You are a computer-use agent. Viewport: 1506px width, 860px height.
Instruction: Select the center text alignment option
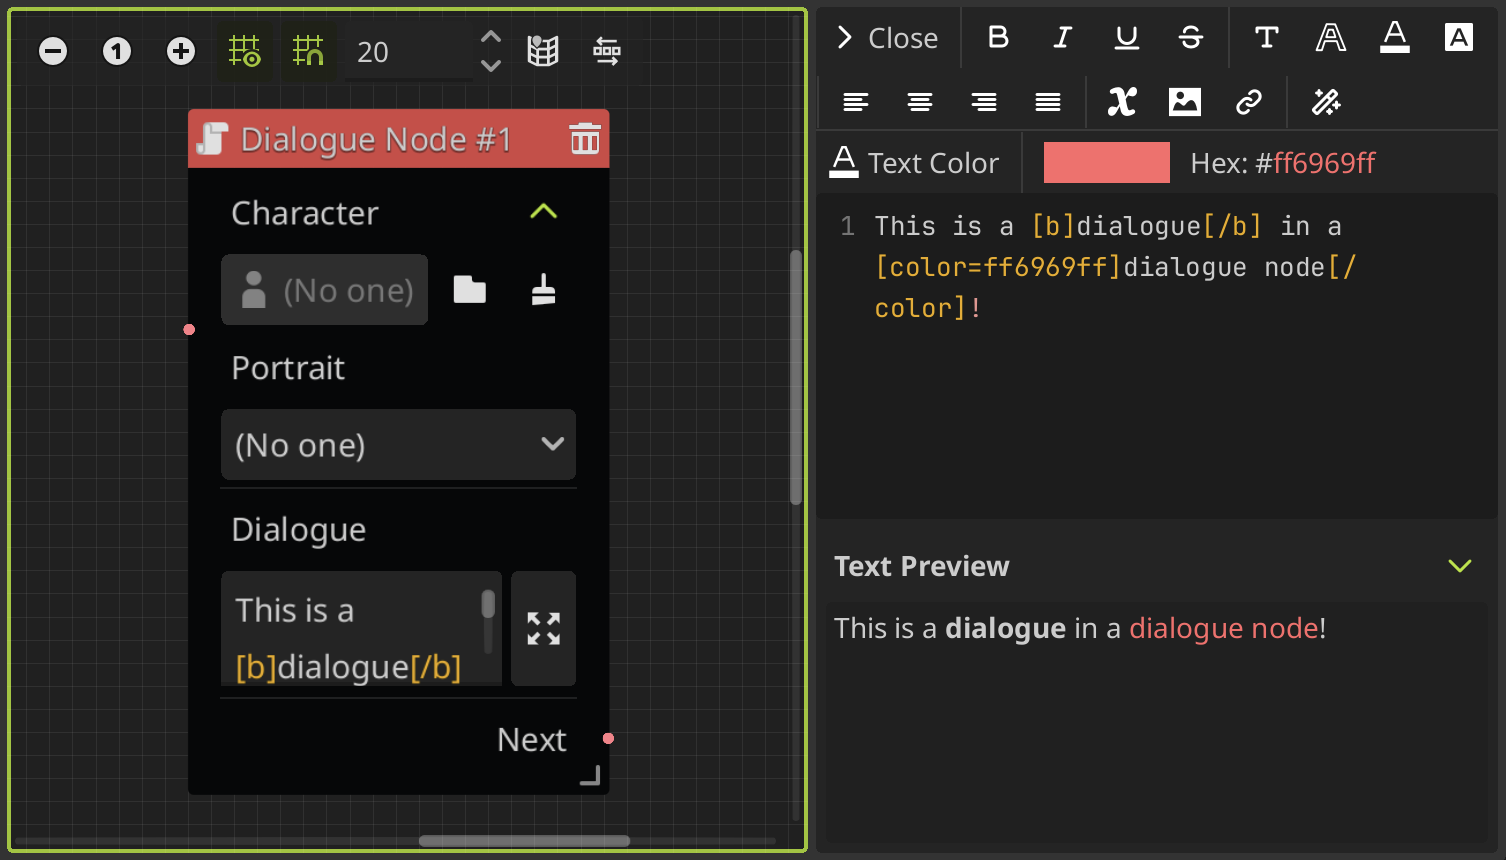919,102
